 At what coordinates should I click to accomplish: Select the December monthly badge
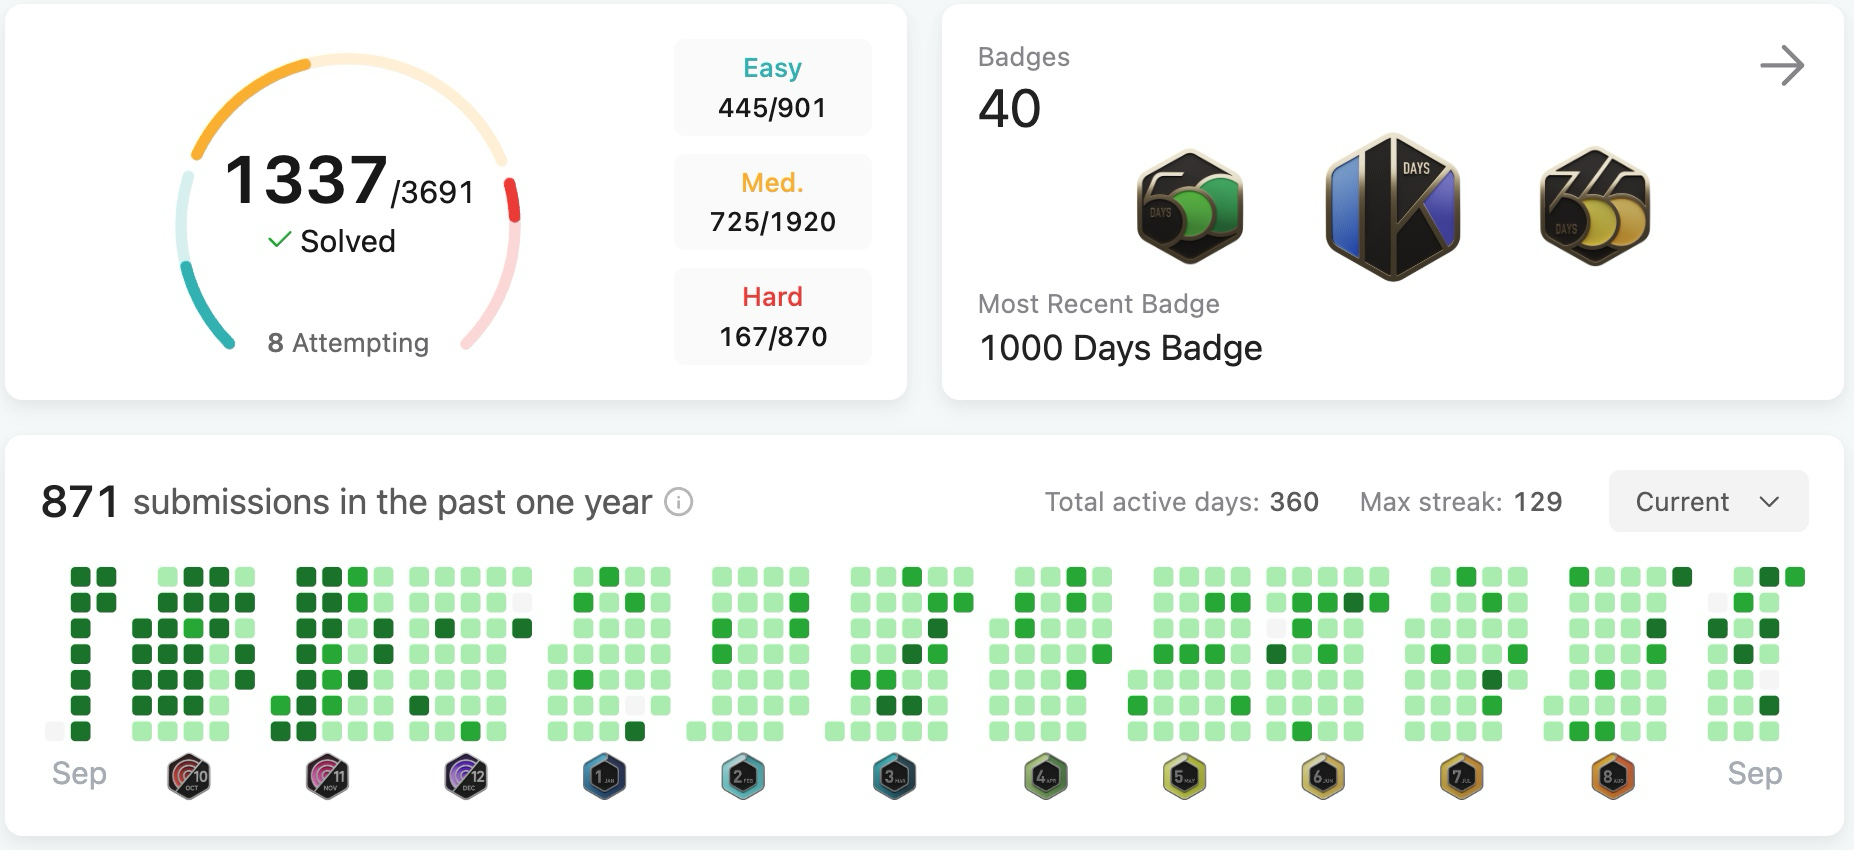tap(466, 776)
